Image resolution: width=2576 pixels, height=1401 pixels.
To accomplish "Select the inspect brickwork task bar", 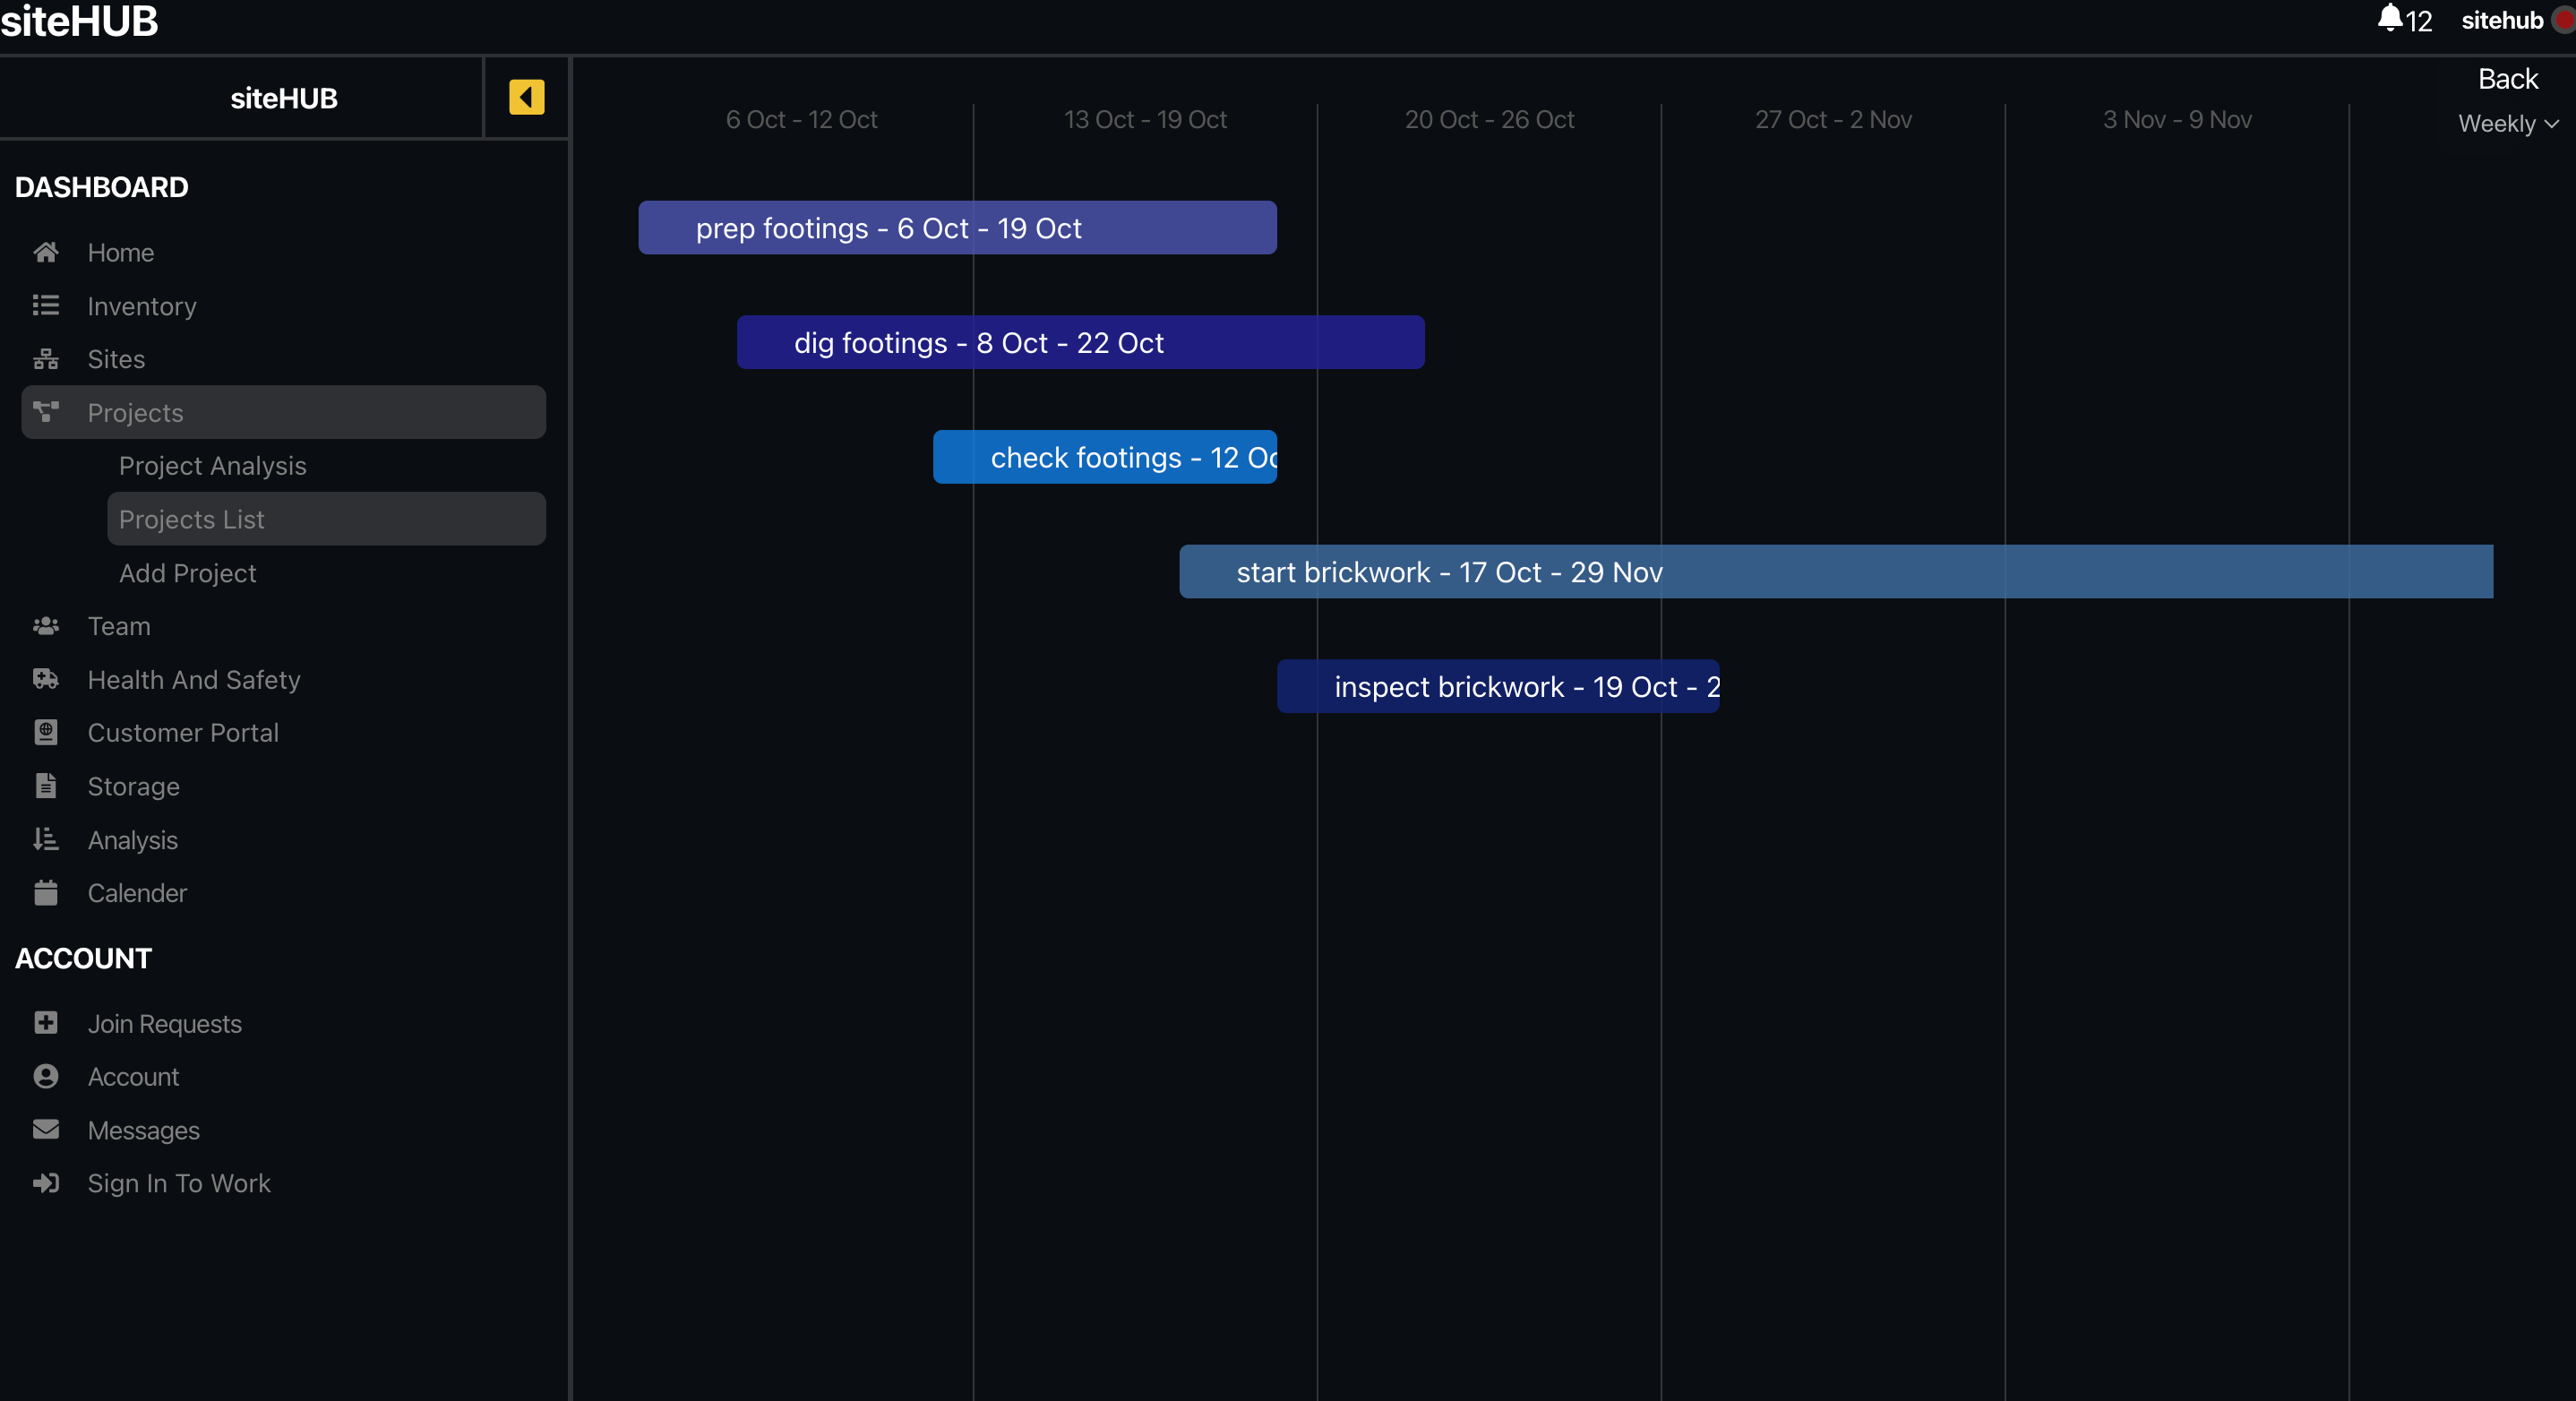I will click(1498, 687).
